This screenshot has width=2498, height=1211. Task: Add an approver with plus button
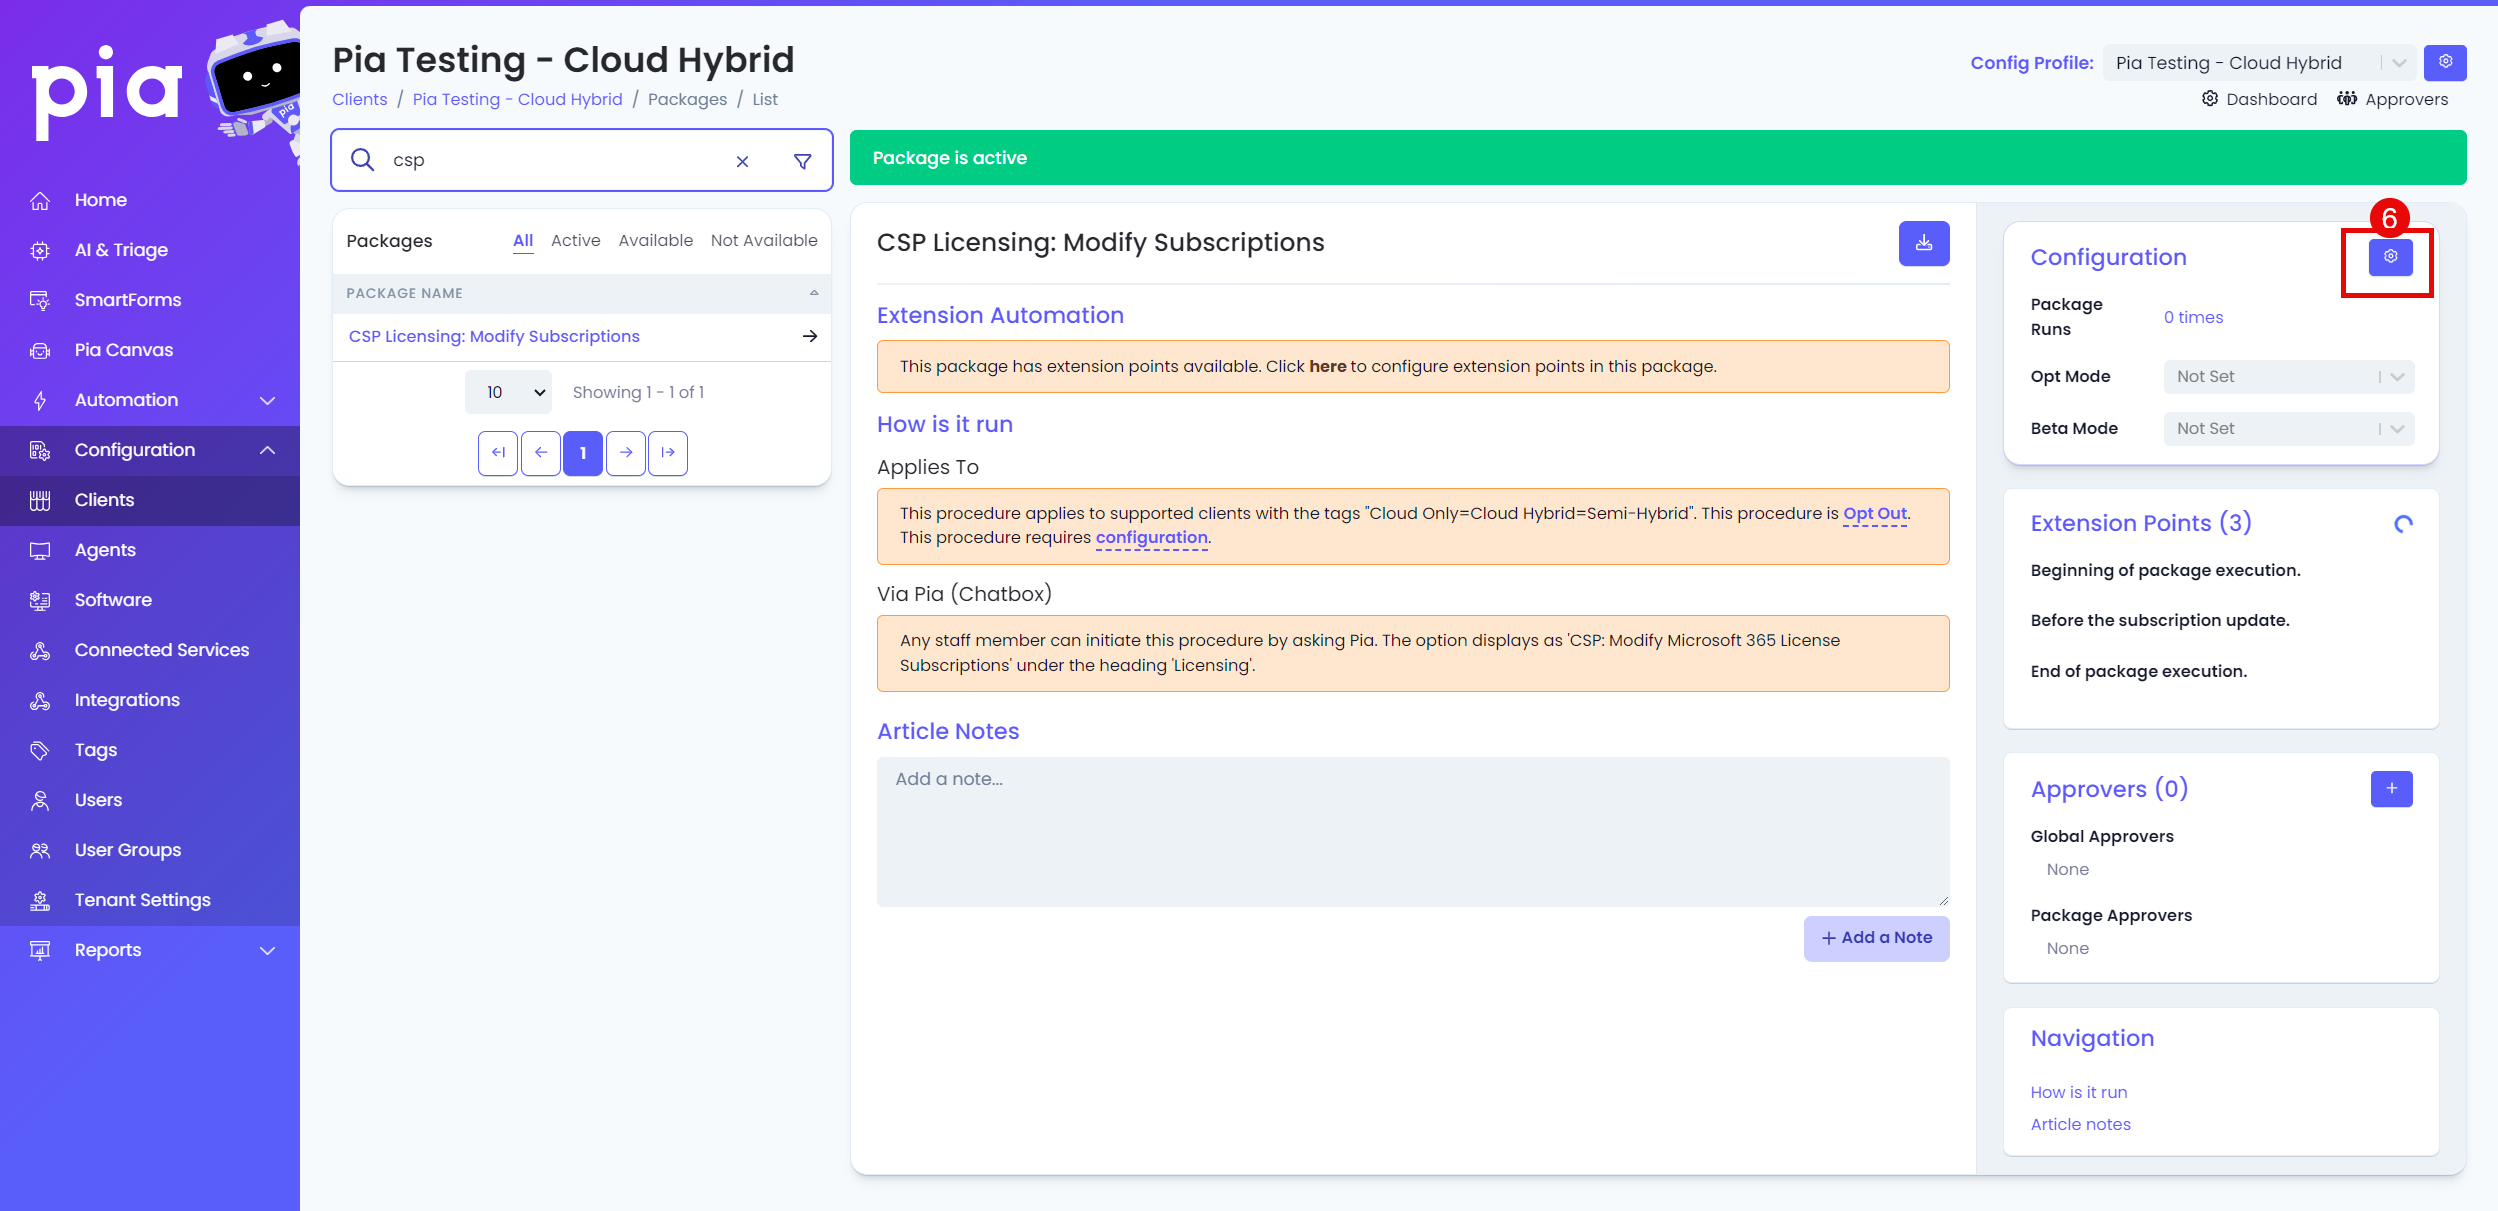(x=2392, y=789)
